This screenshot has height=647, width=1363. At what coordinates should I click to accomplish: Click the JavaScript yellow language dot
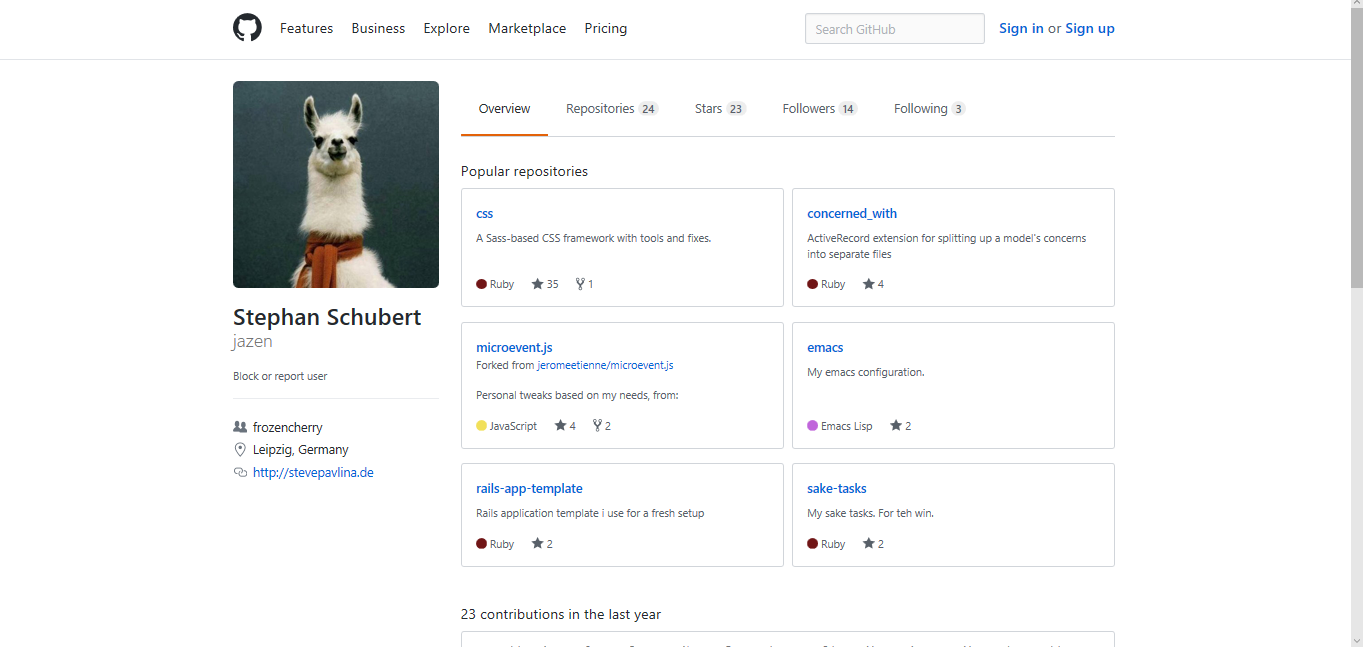coord(481,426)
